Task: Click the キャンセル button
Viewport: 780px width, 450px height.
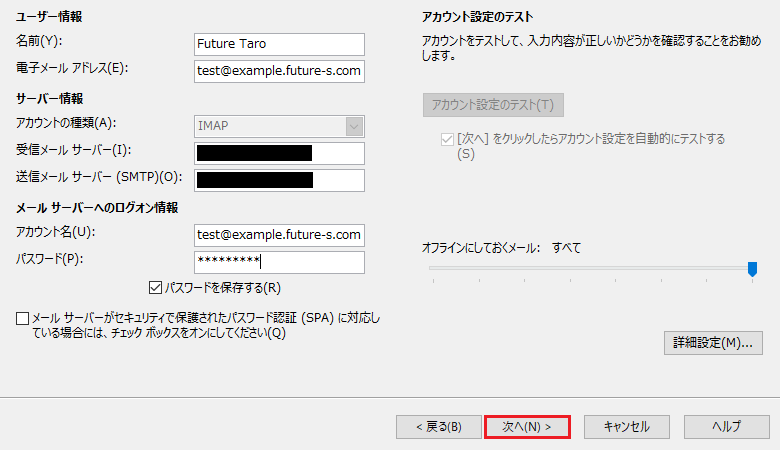Action: tap(627, 427)
